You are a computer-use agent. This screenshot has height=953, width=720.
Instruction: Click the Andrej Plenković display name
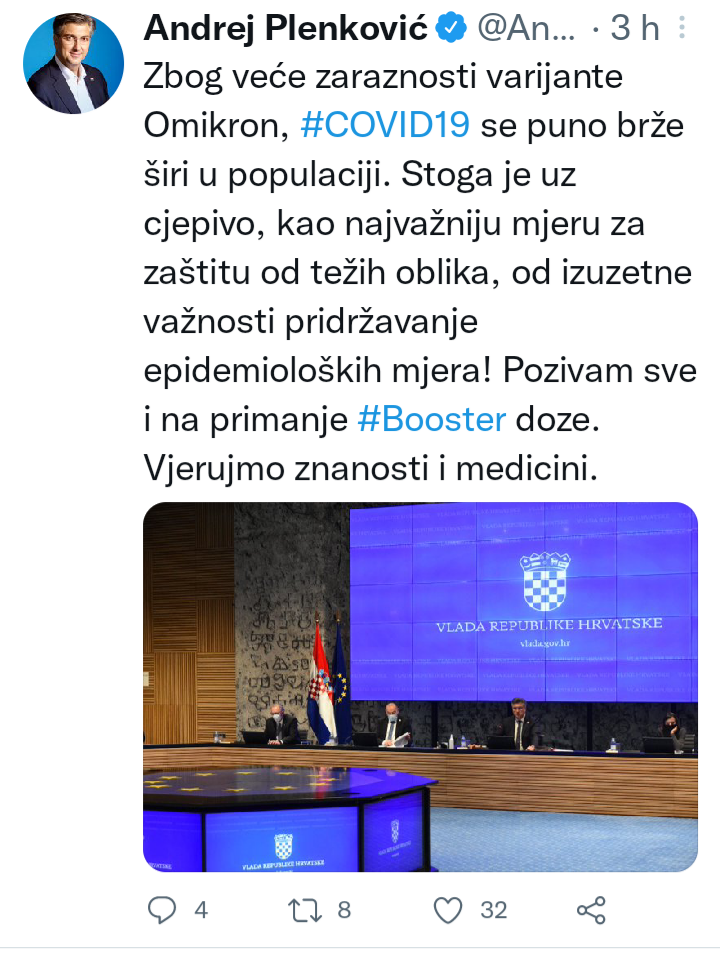pos(287,30)
